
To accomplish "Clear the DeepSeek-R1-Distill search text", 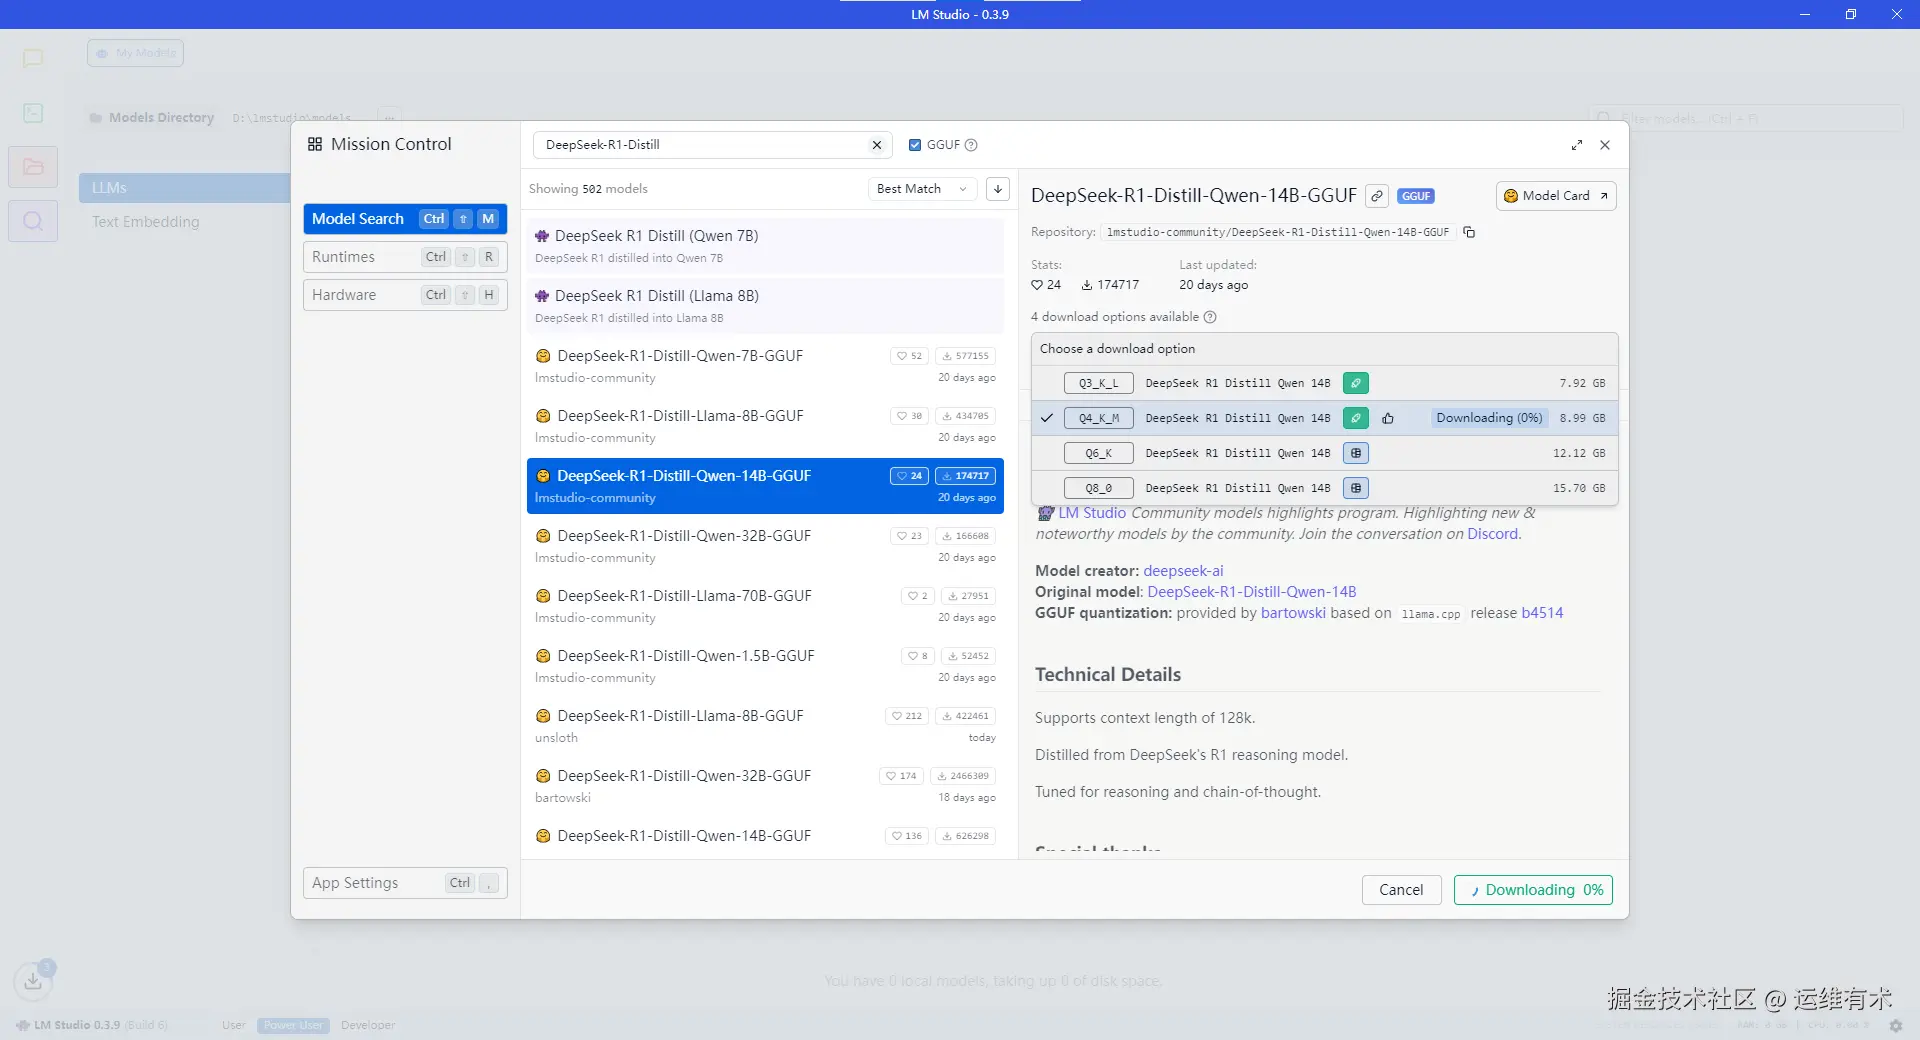I will [877, 145].
